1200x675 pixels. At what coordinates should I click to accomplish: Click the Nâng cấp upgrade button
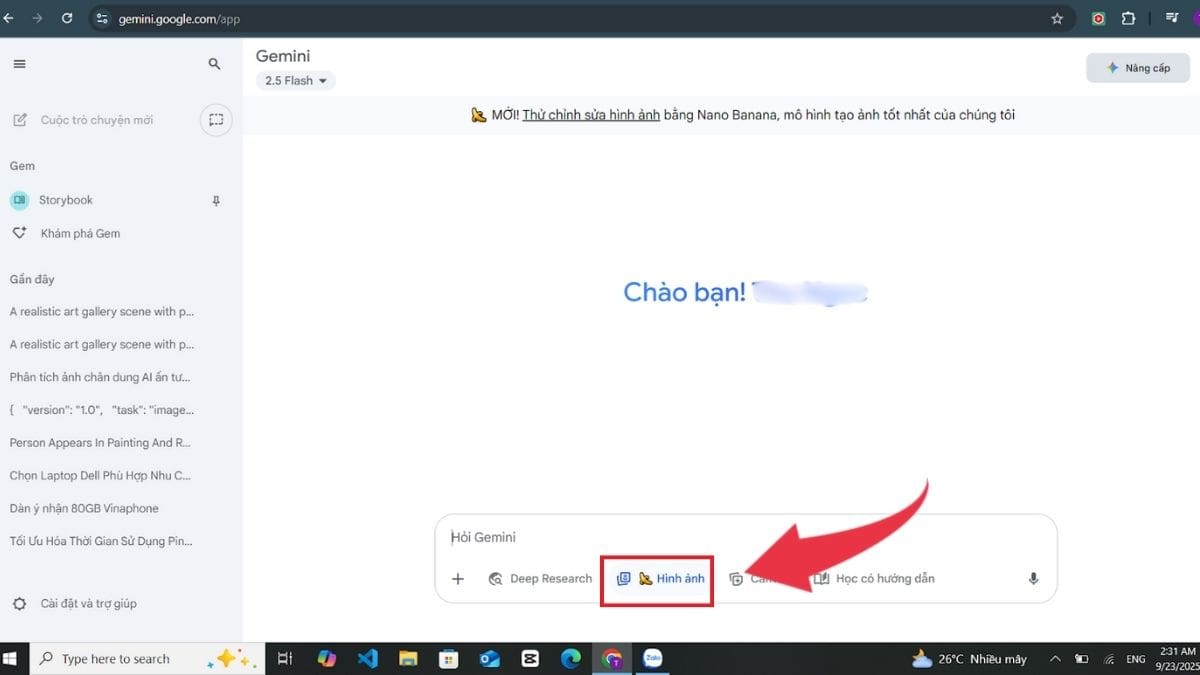tap(1138, 68)
